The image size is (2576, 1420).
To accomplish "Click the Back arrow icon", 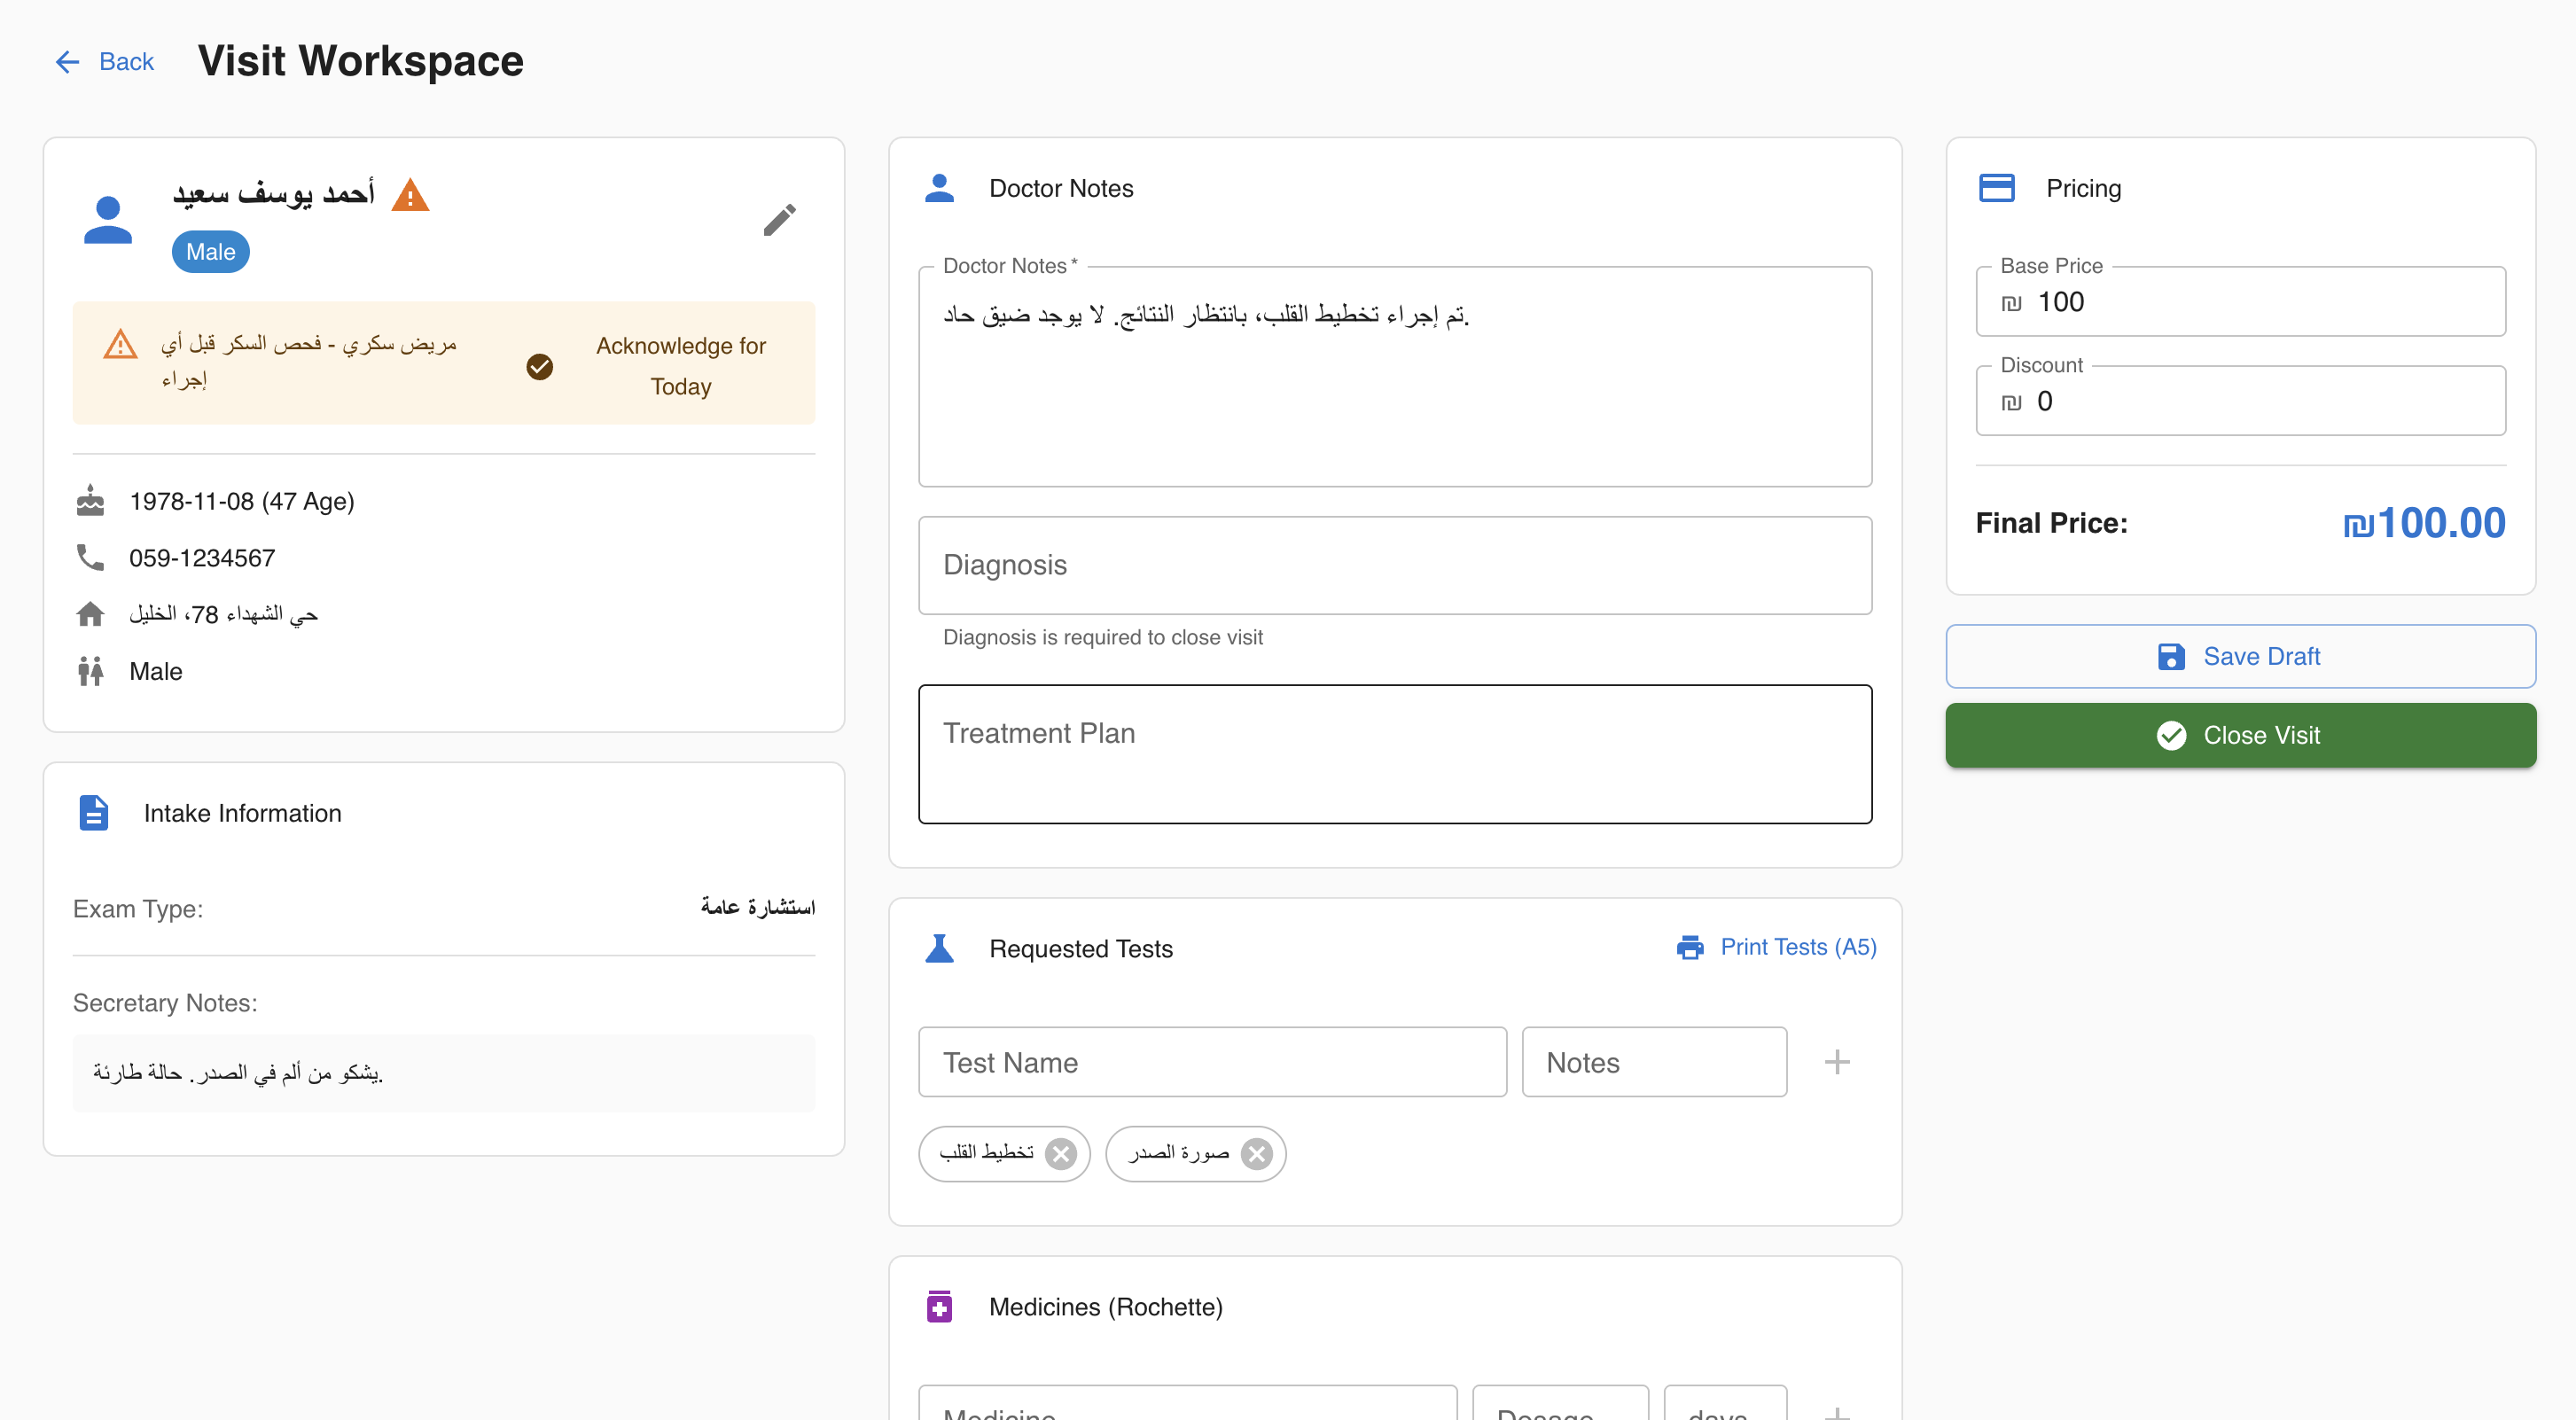I will coord(67,61).
